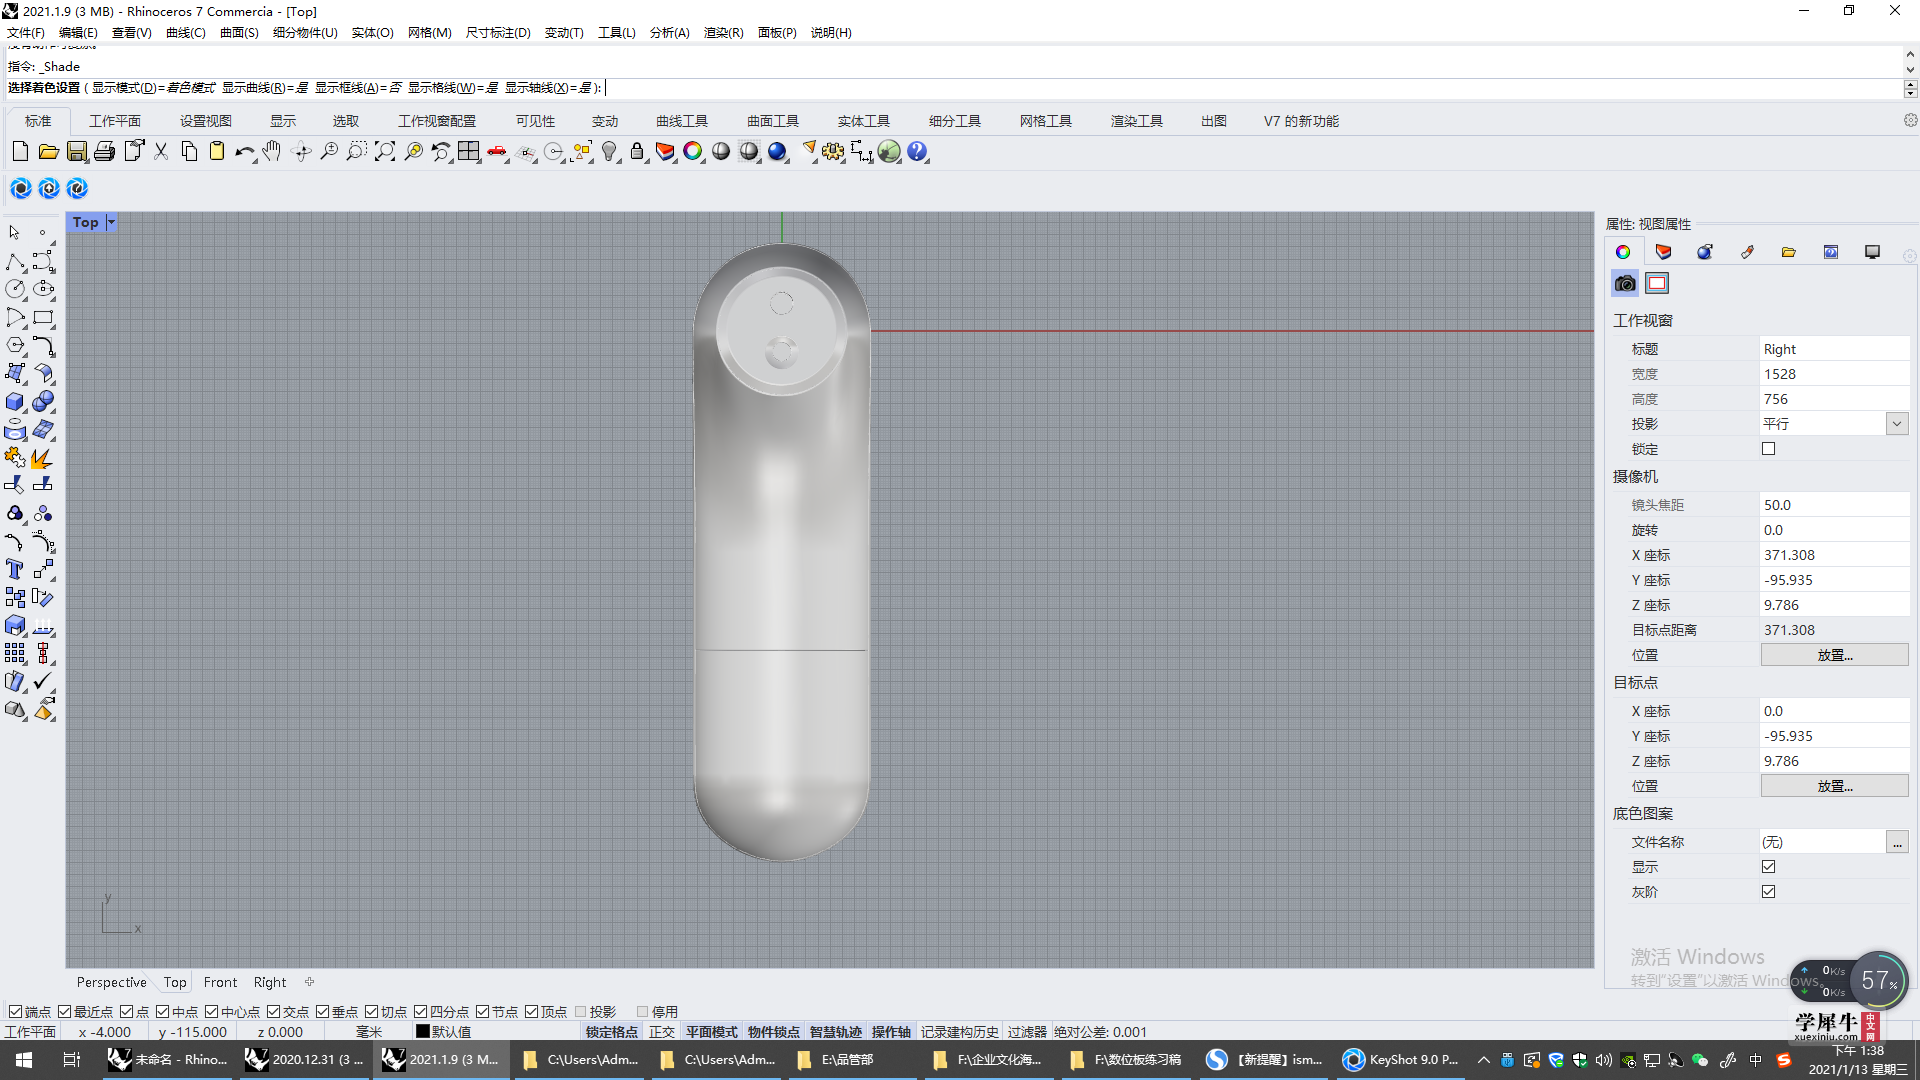Viewport: 1920px width, 1080px height.
Task: Click the Explode icon in left sidebar
Action: pos(43,458)
